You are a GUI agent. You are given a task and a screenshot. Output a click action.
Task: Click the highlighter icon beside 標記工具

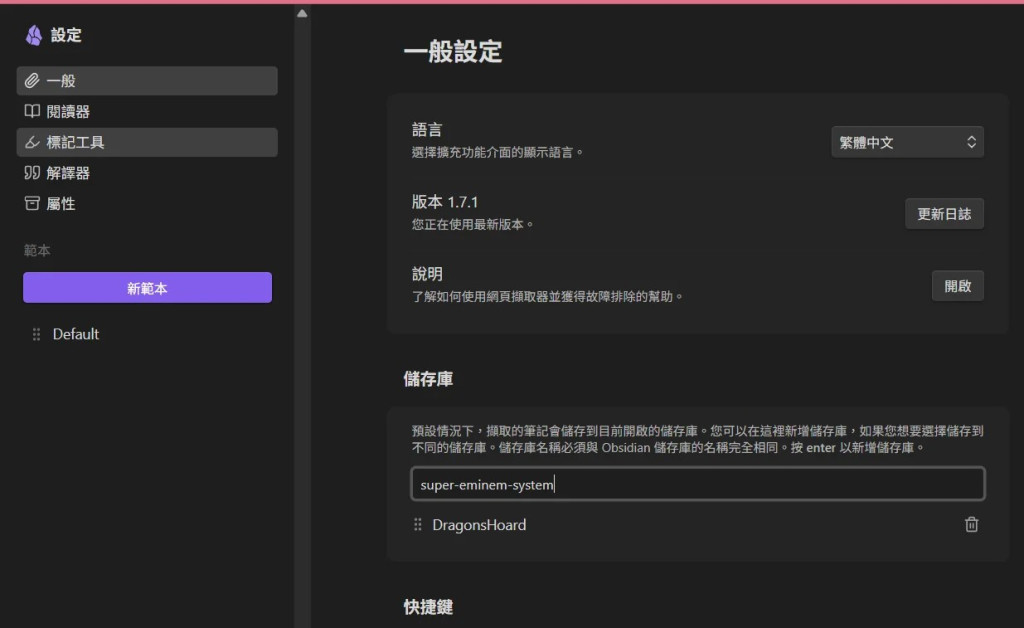point(32,142)
